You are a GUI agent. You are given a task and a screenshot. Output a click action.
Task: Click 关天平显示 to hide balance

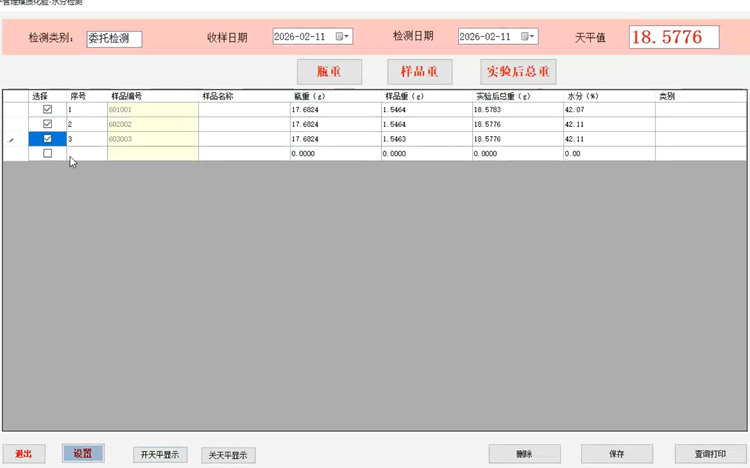228,455
